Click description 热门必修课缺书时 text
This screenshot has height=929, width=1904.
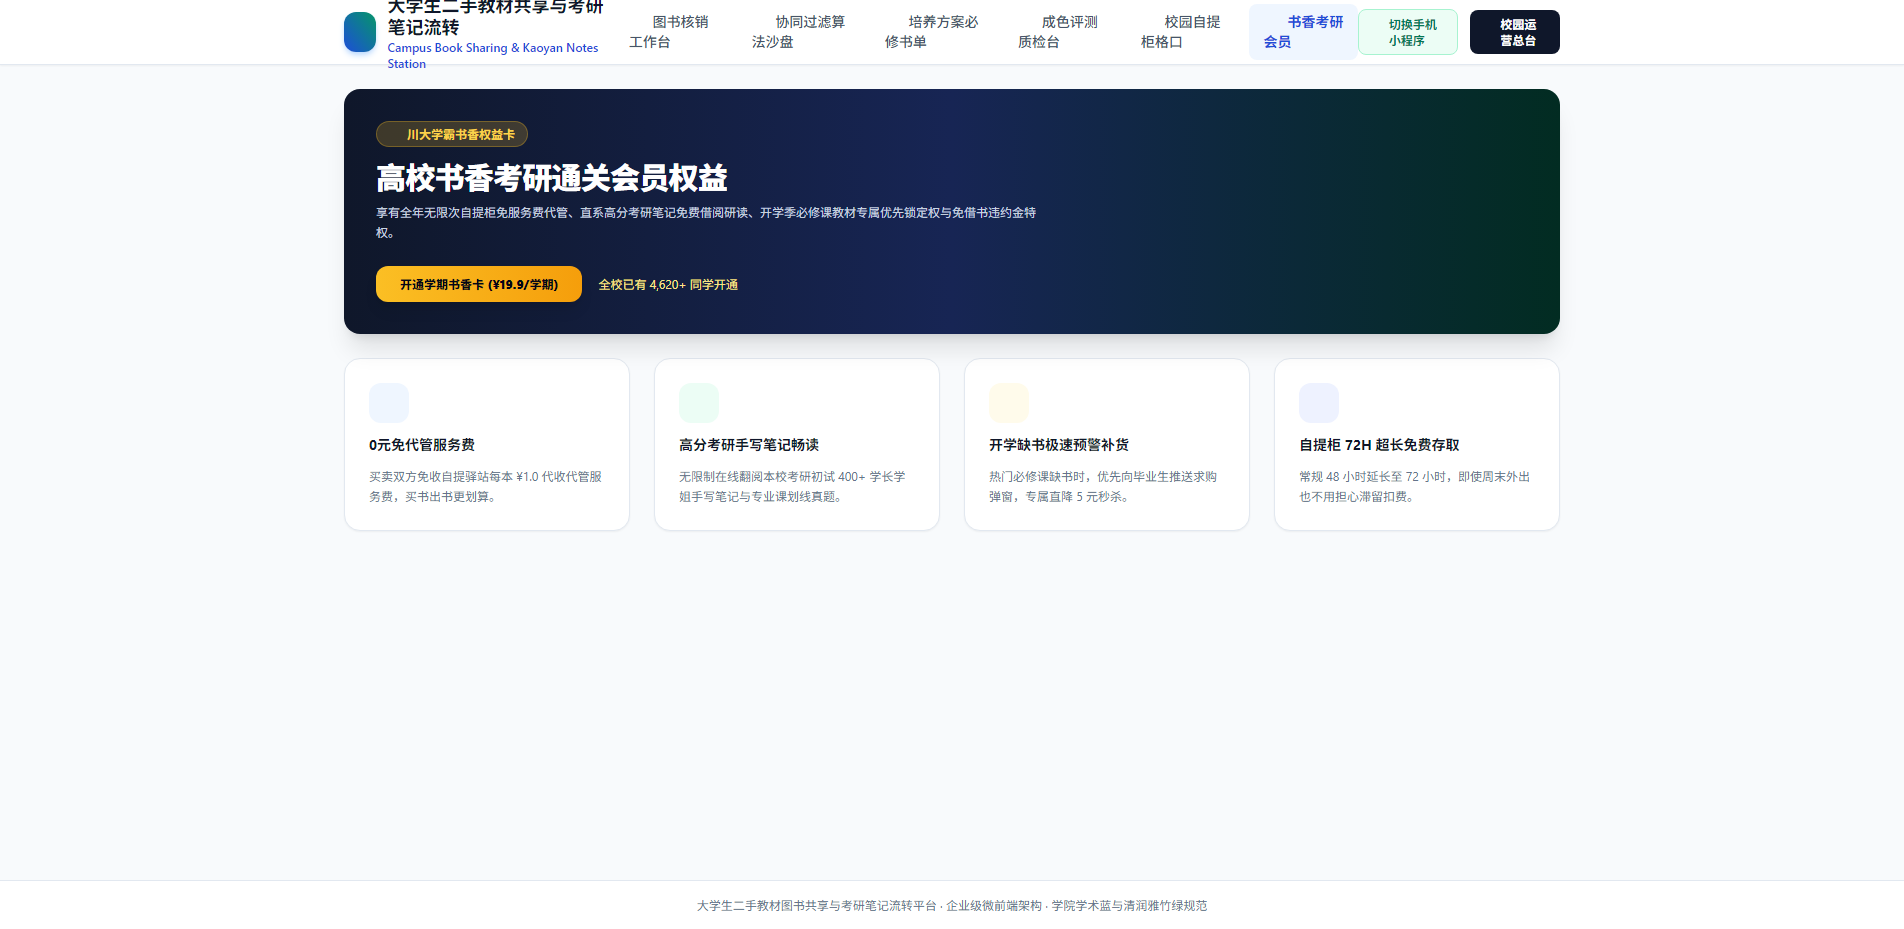click(1103, 487)
